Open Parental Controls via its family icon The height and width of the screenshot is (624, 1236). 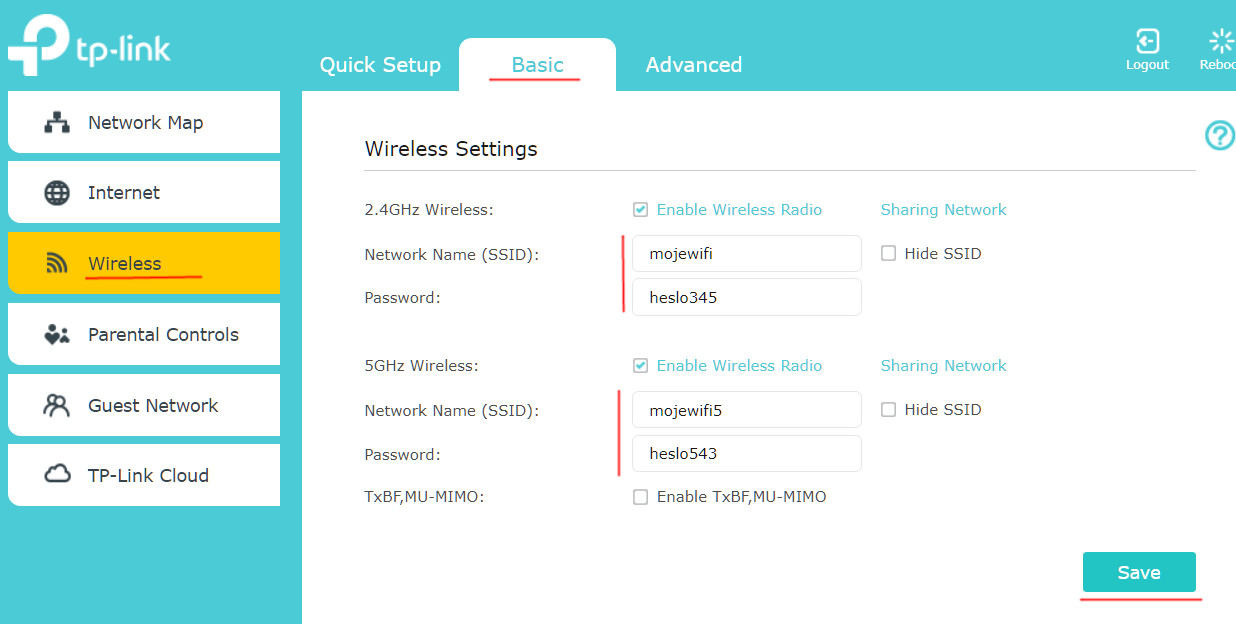[x=57, y=335]
